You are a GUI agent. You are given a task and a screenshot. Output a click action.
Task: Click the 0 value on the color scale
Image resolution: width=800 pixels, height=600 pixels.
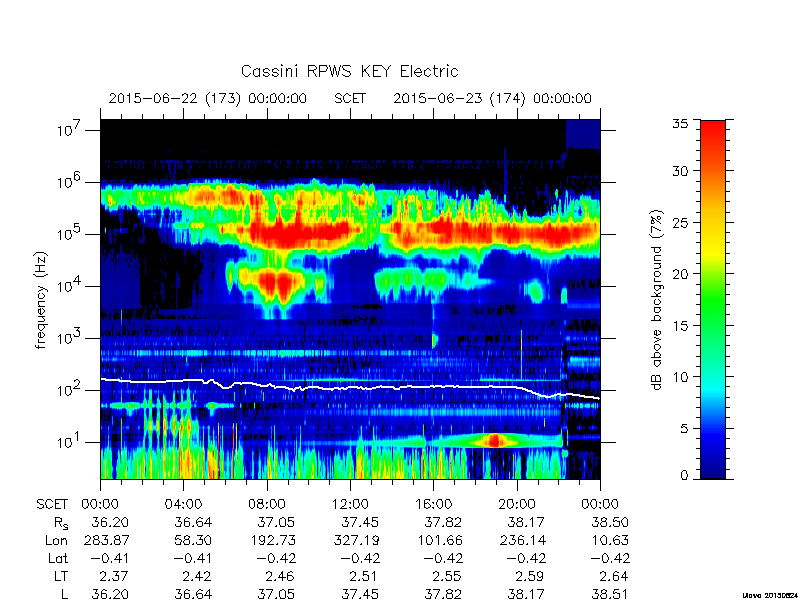pyautogui.click(x=684, y=475)
